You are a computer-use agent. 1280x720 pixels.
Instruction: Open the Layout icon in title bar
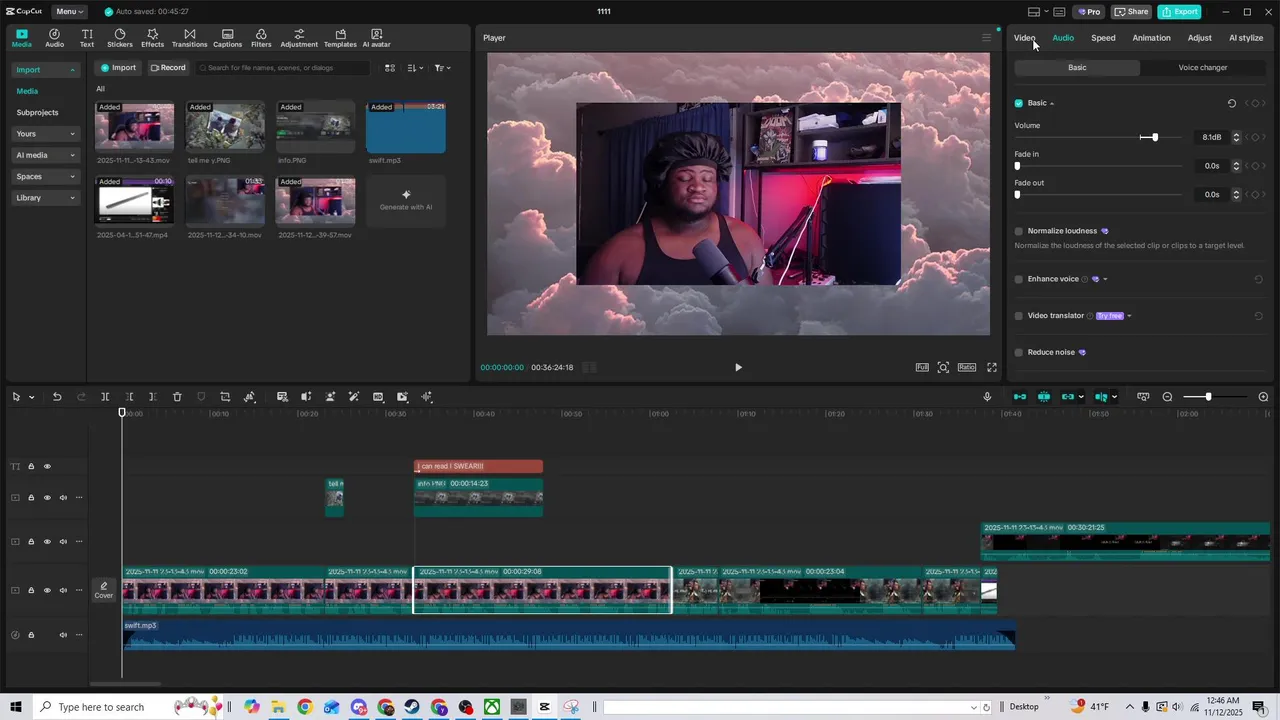[1034, 12]
